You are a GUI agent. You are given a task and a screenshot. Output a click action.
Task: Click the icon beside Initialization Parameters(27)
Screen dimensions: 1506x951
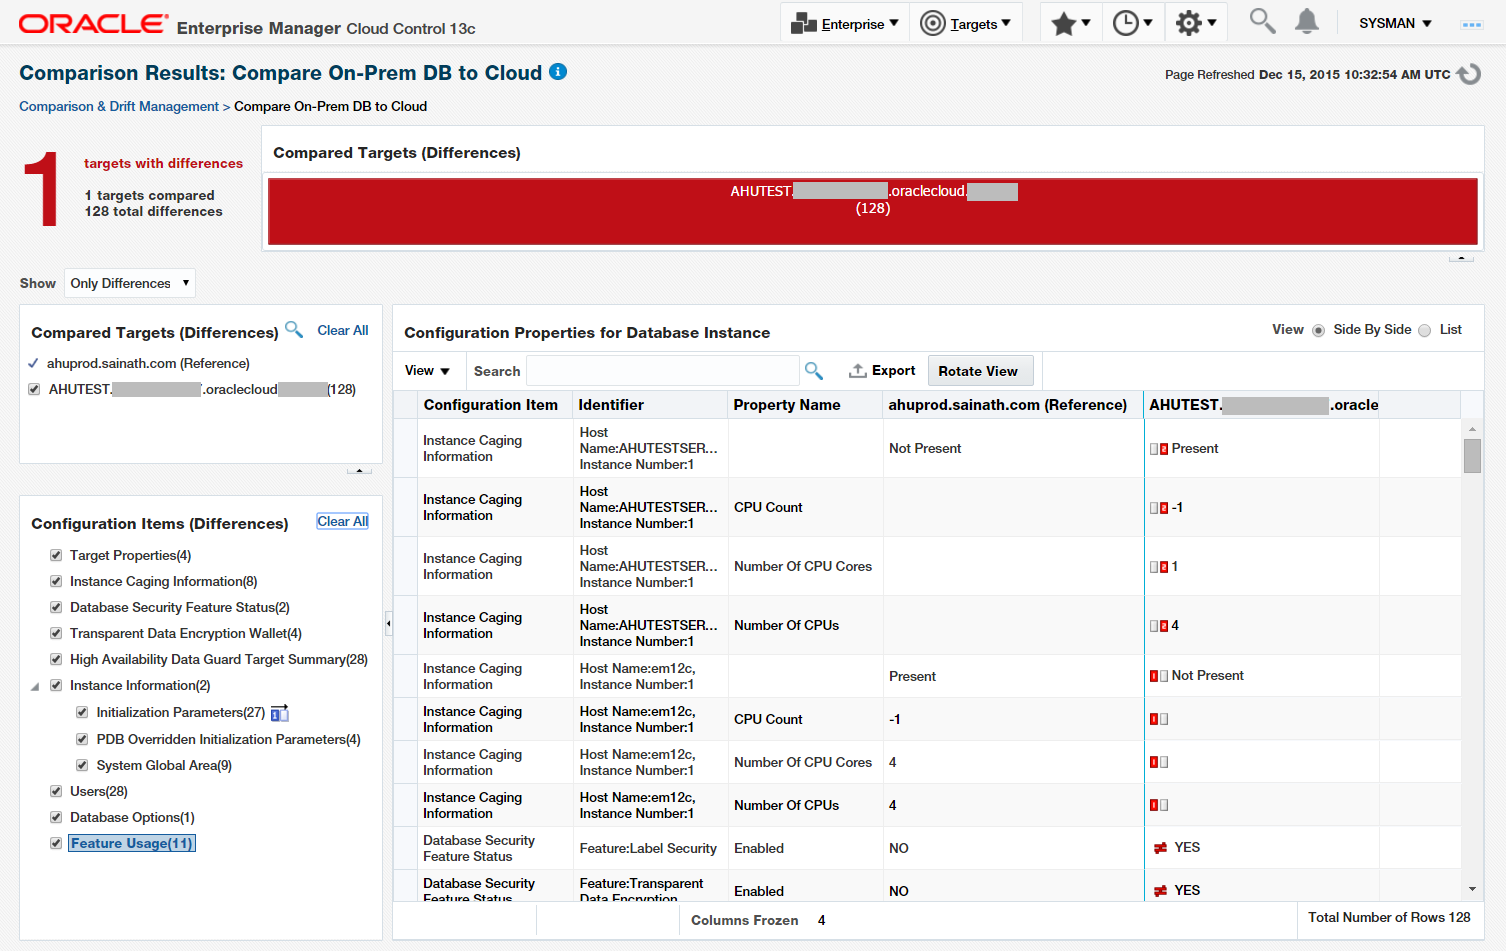(280, 713)
